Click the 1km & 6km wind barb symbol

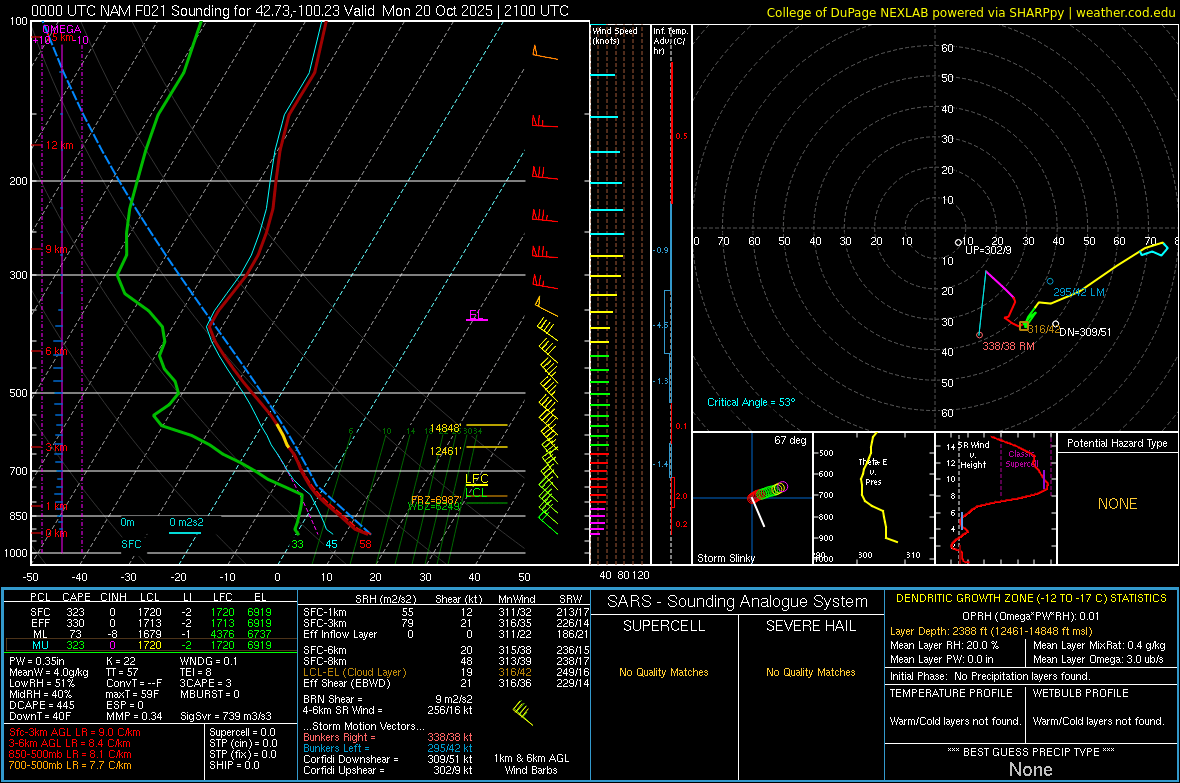click(522, 712)
